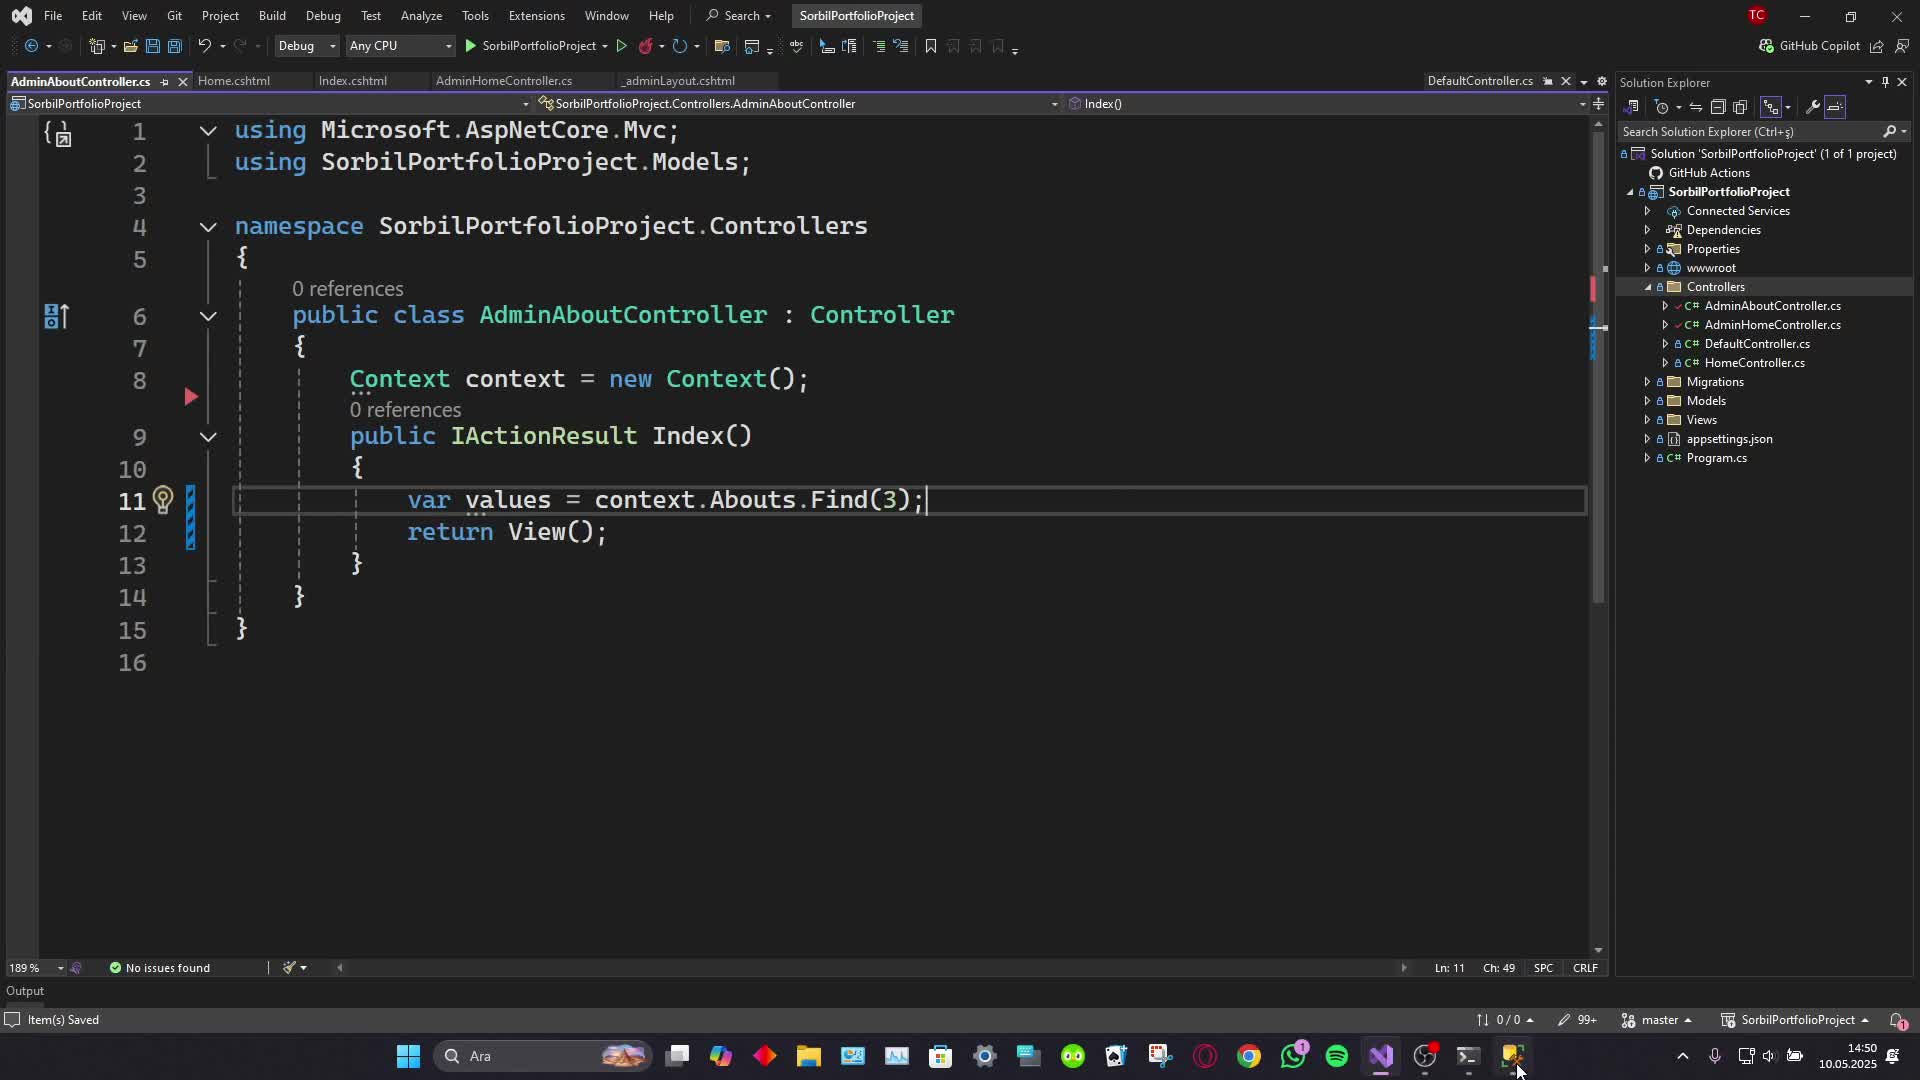Click the split editor icon above the scrollbar
The height and width of the screenshot is (1080, 1920).
(x=1598, y=104)
